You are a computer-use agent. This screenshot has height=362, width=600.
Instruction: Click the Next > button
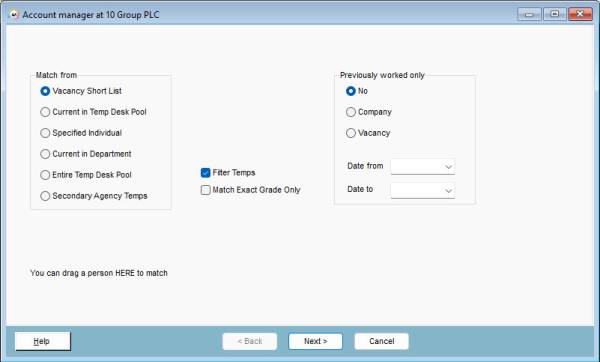click(315, 341)
